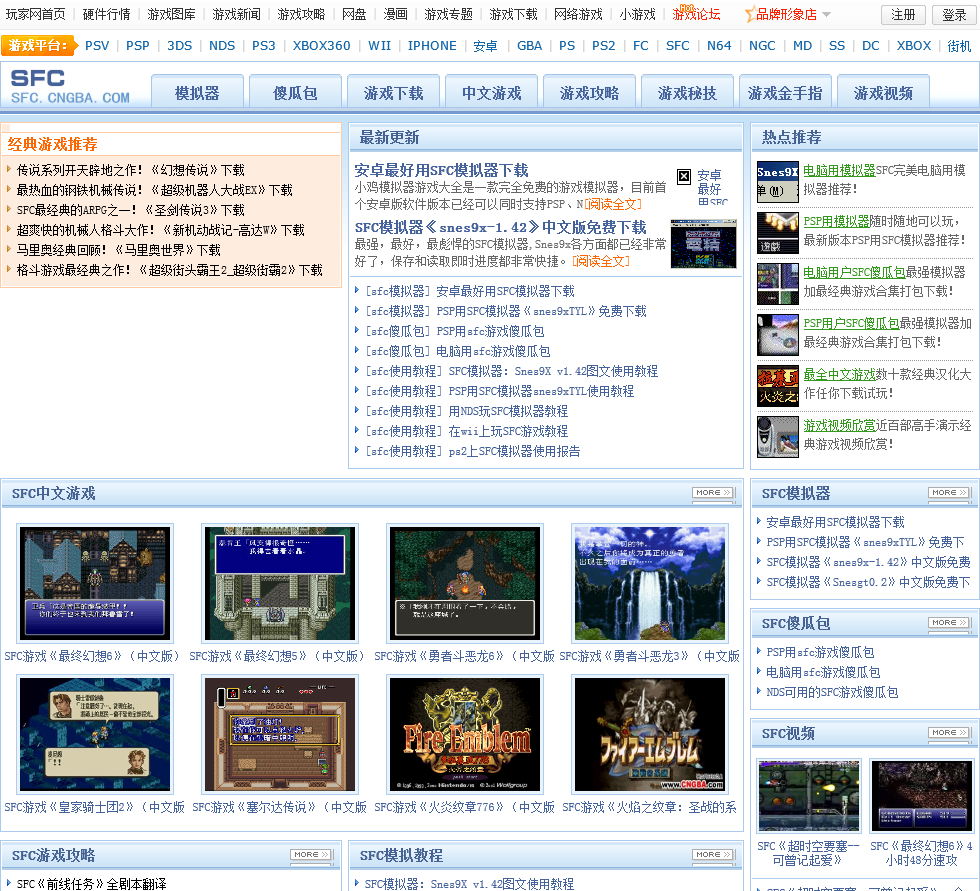980x891 pixels.
Task: Select the N64 platform link
Action: pyautogui.click(x=719, y=46)
